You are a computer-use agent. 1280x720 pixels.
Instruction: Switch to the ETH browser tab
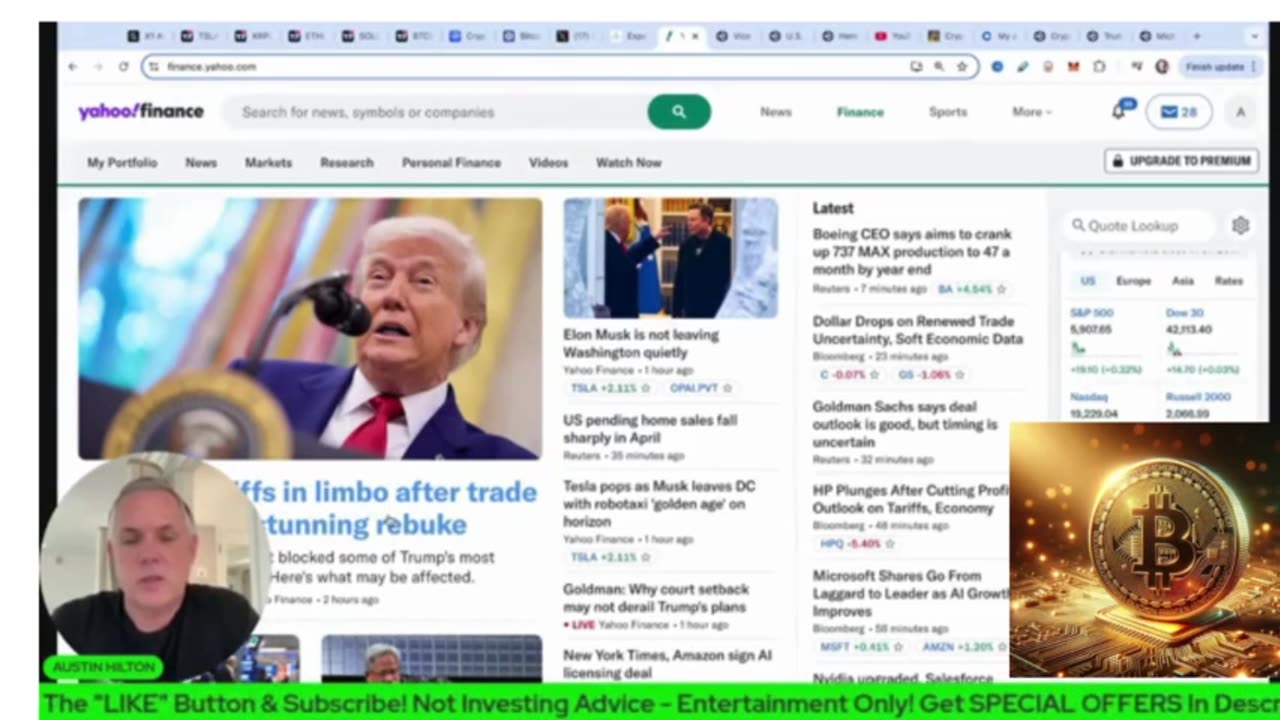pyautogui.click(x=306, y=36)
